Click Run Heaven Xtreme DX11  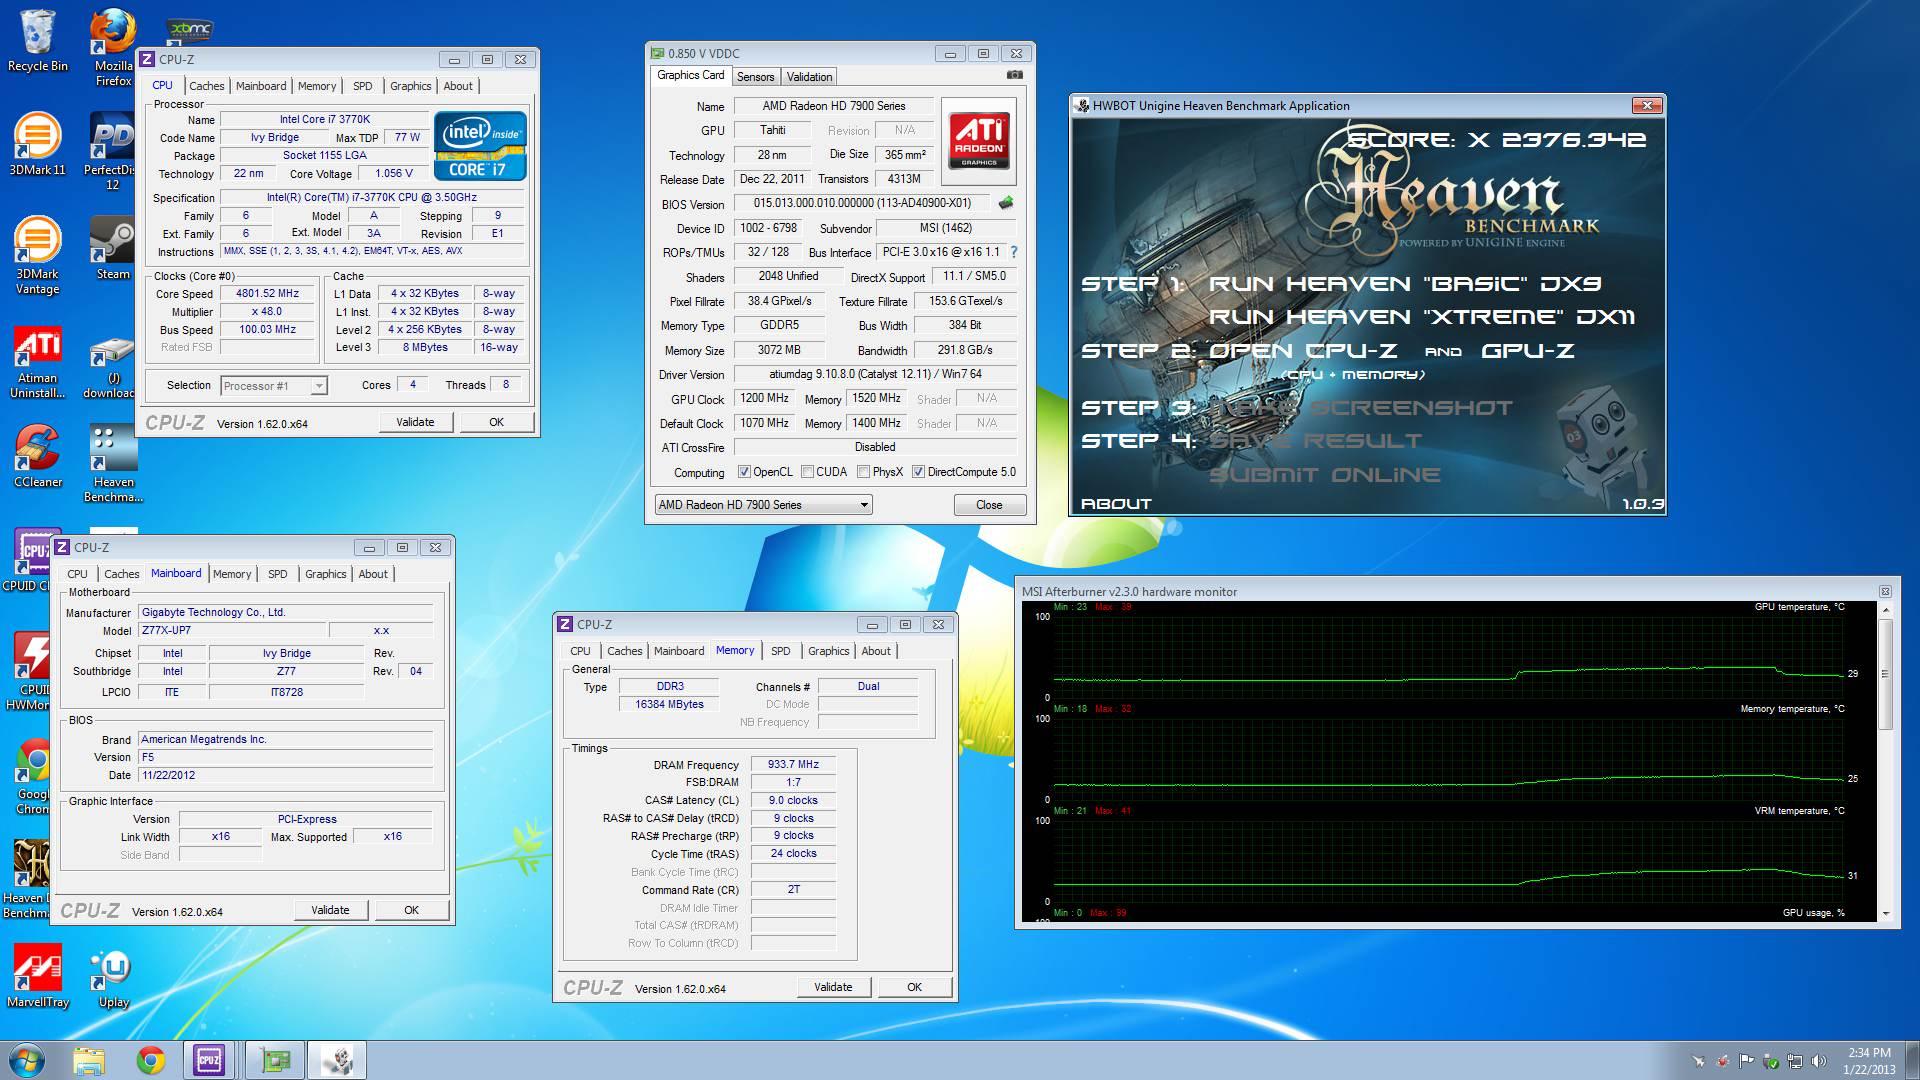point(1422,317)
